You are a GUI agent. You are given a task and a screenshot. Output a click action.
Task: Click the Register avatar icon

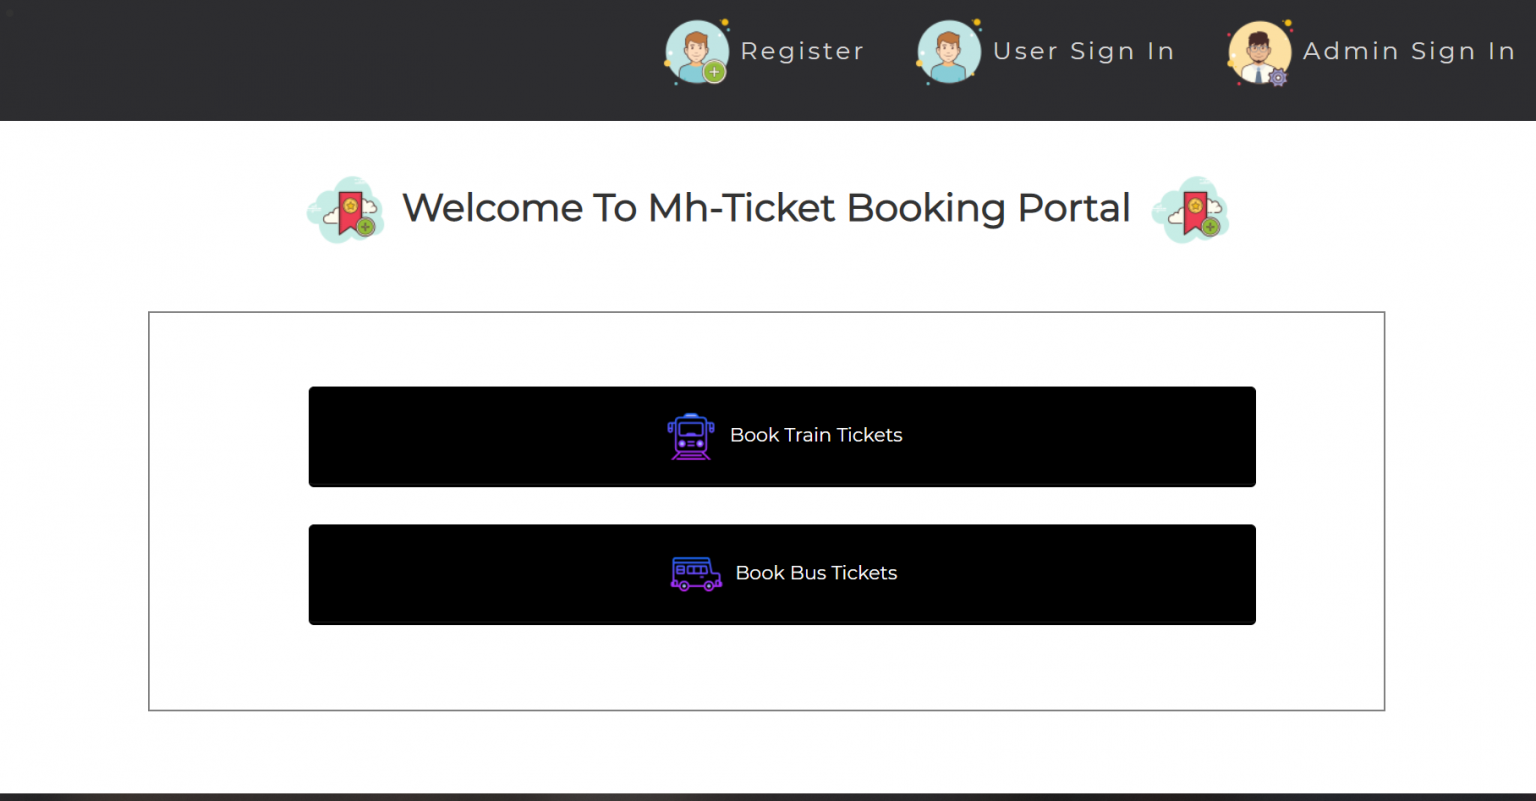pos(695,51)
